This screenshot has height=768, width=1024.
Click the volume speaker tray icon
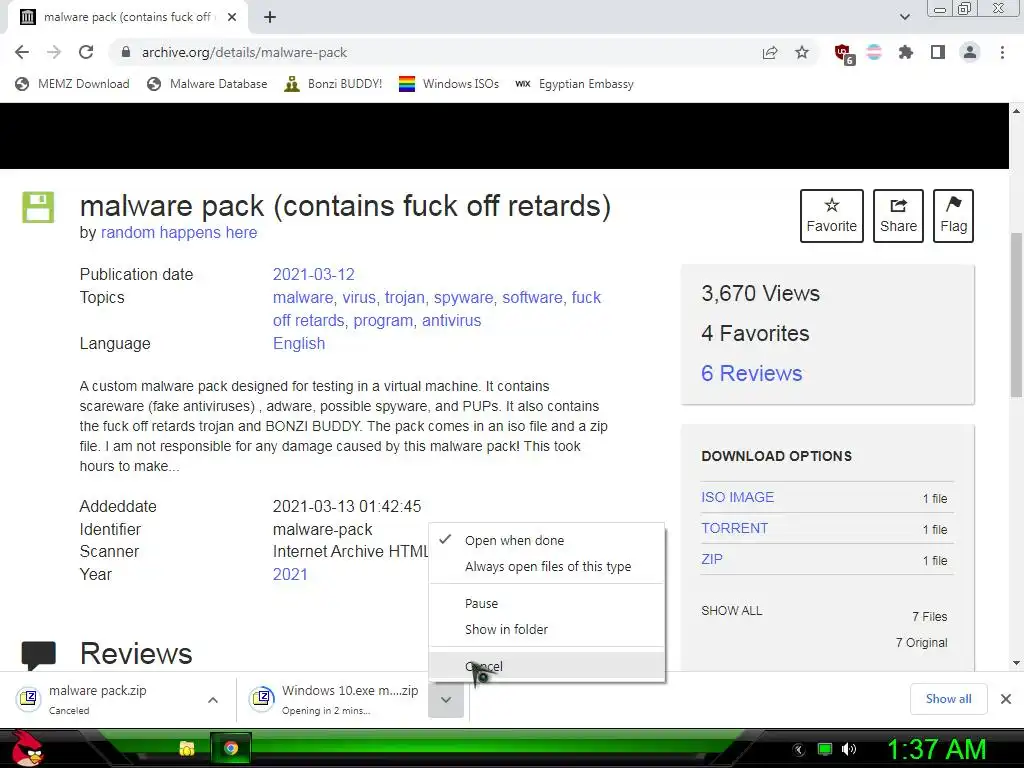[849, 749]
